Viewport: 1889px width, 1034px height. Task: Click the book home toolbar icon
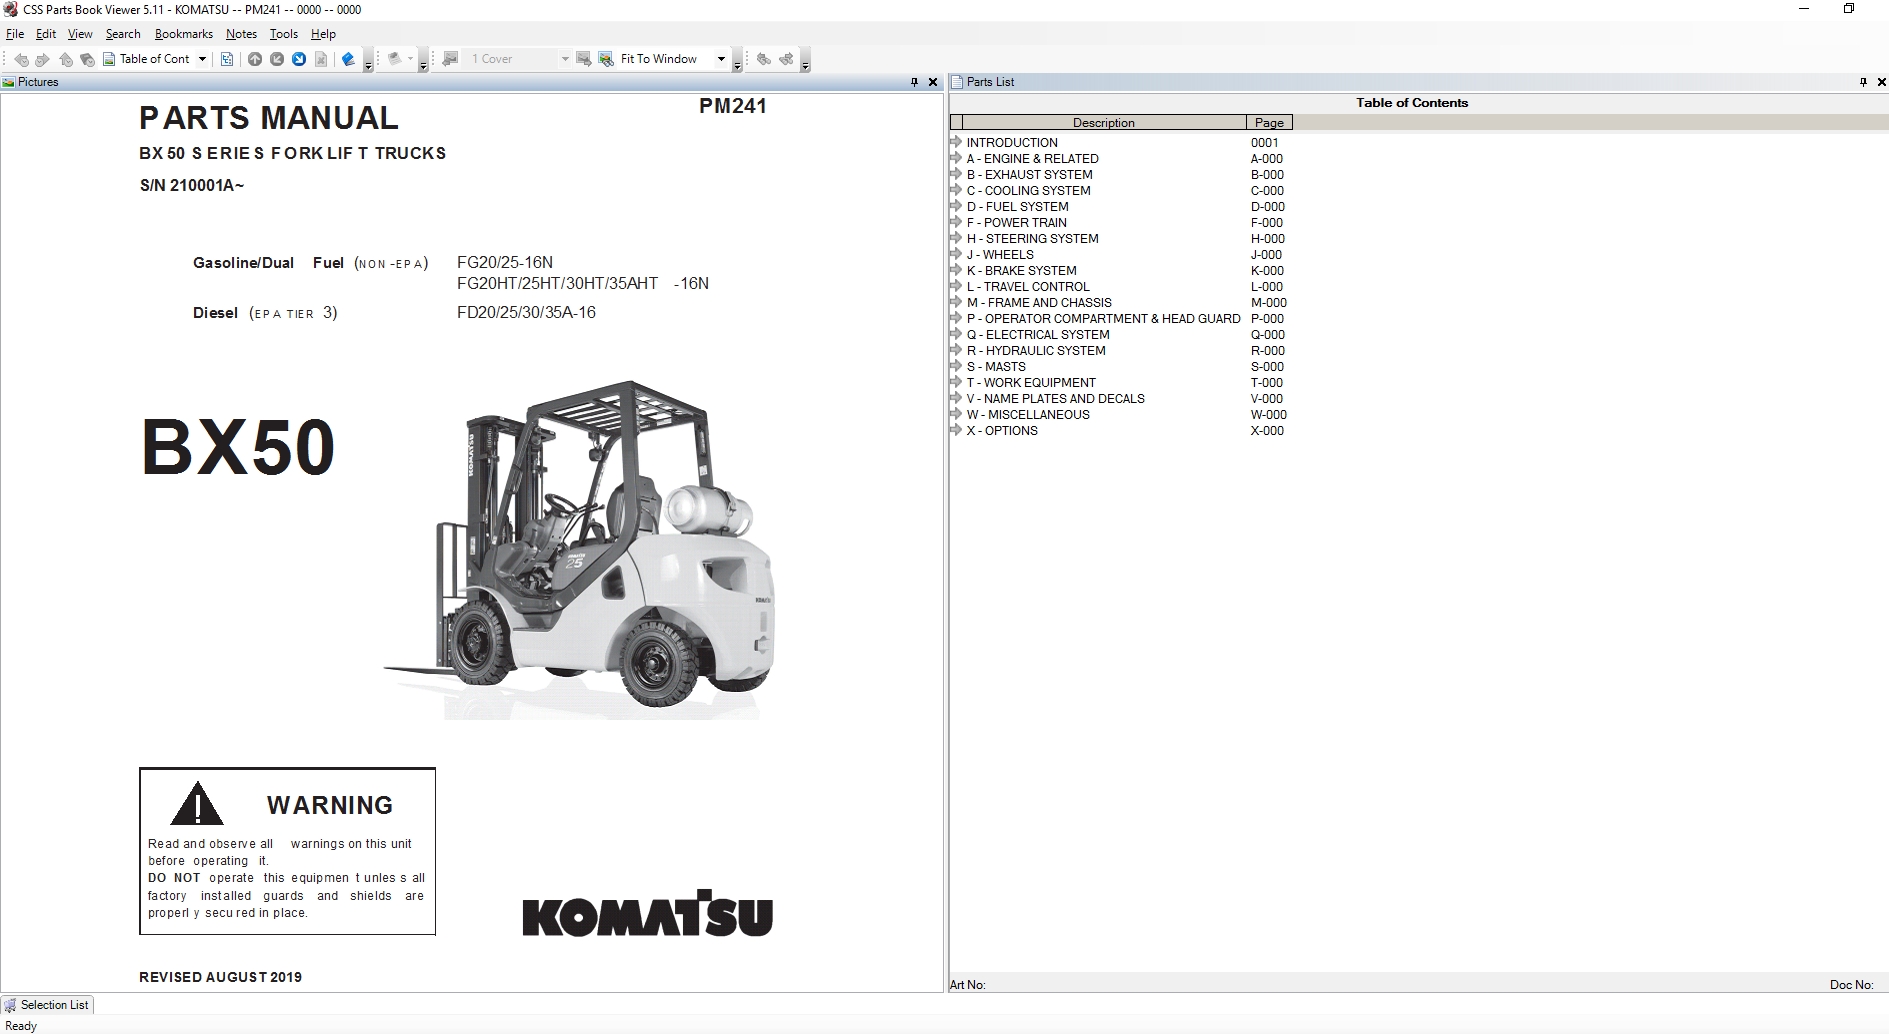87,59
